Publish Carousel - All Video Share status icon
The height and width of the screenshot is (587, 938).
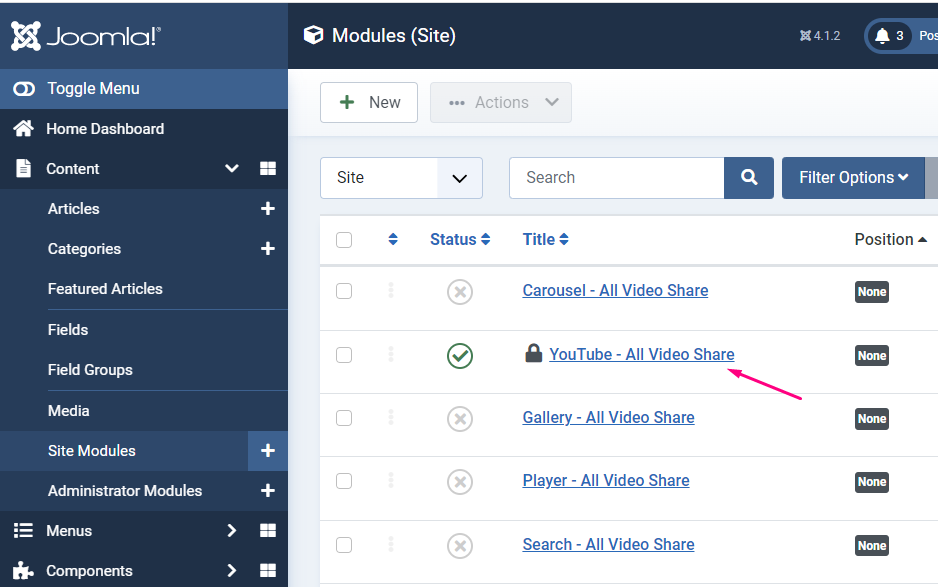(x=459, y=292)
